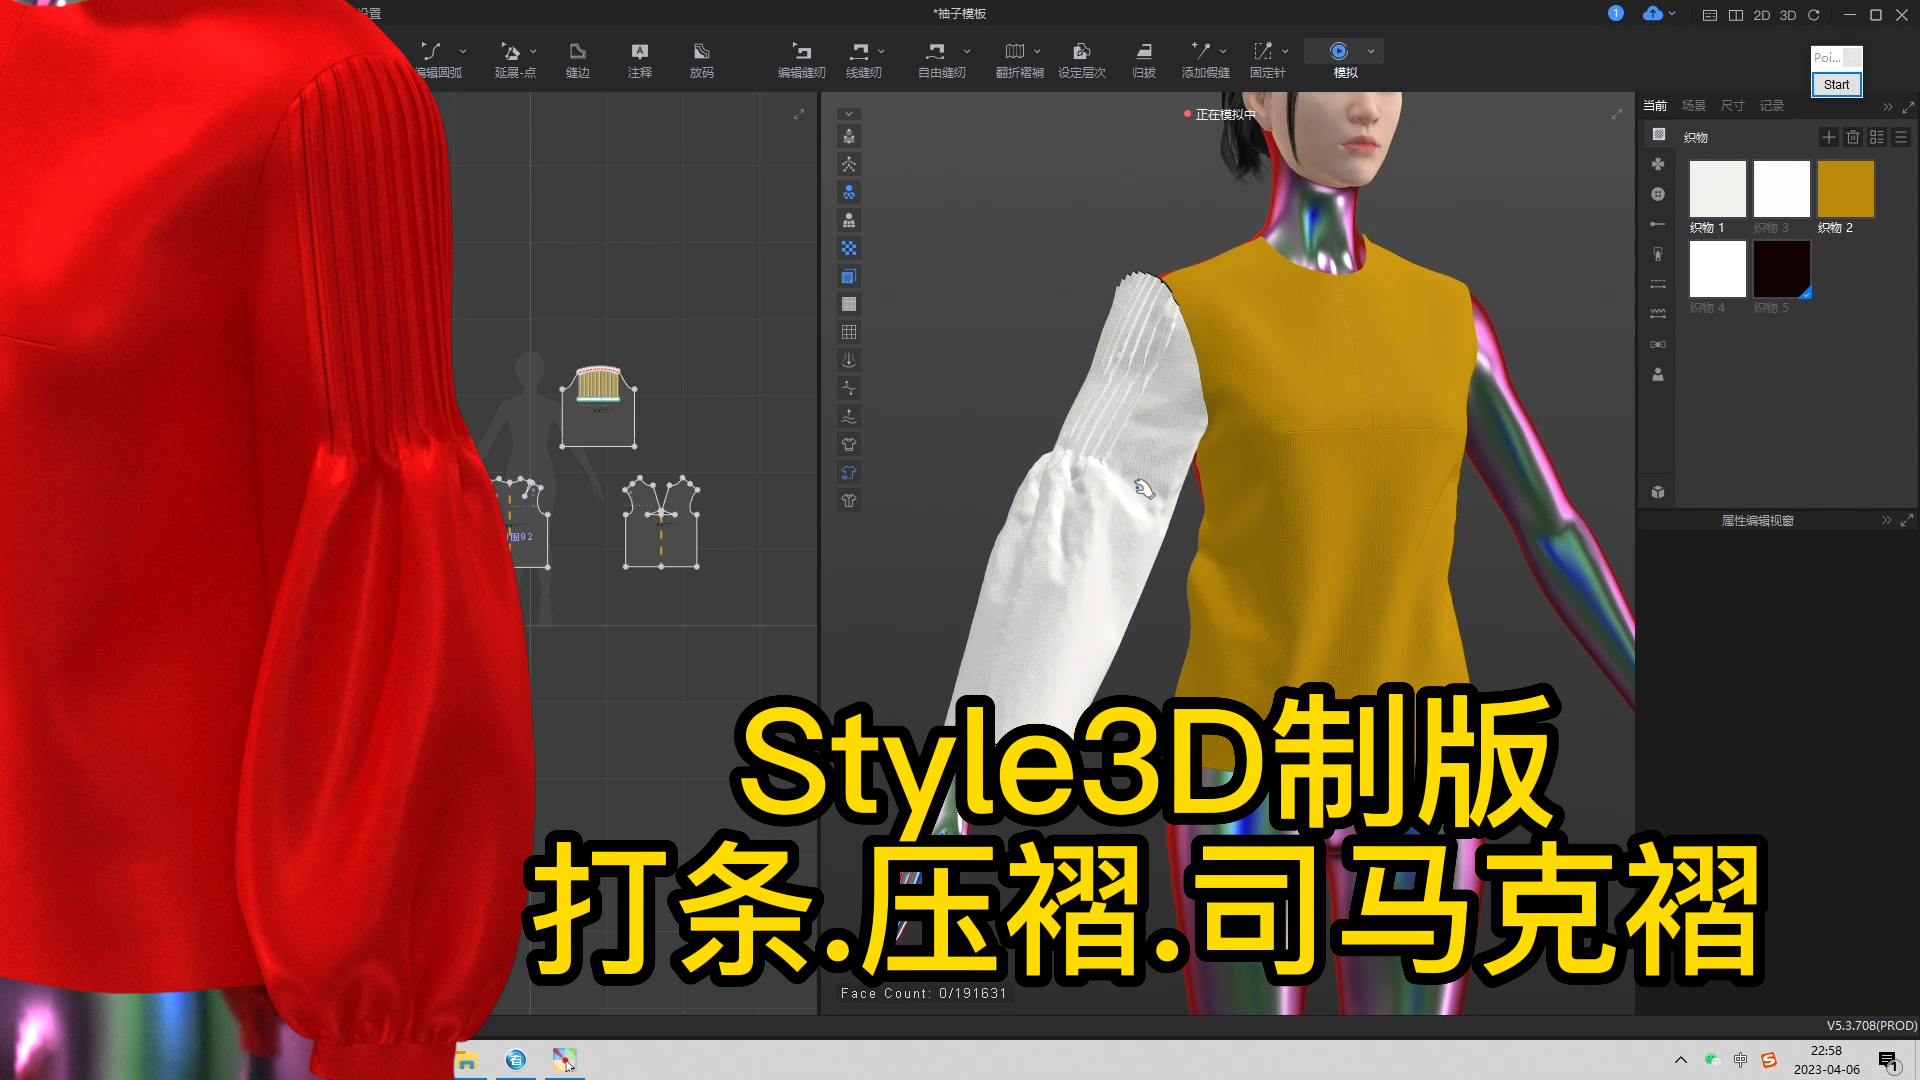Click gravity direction icon in 3D toolbar
Screen dimensions: 1920x1080
click(848, 361)
